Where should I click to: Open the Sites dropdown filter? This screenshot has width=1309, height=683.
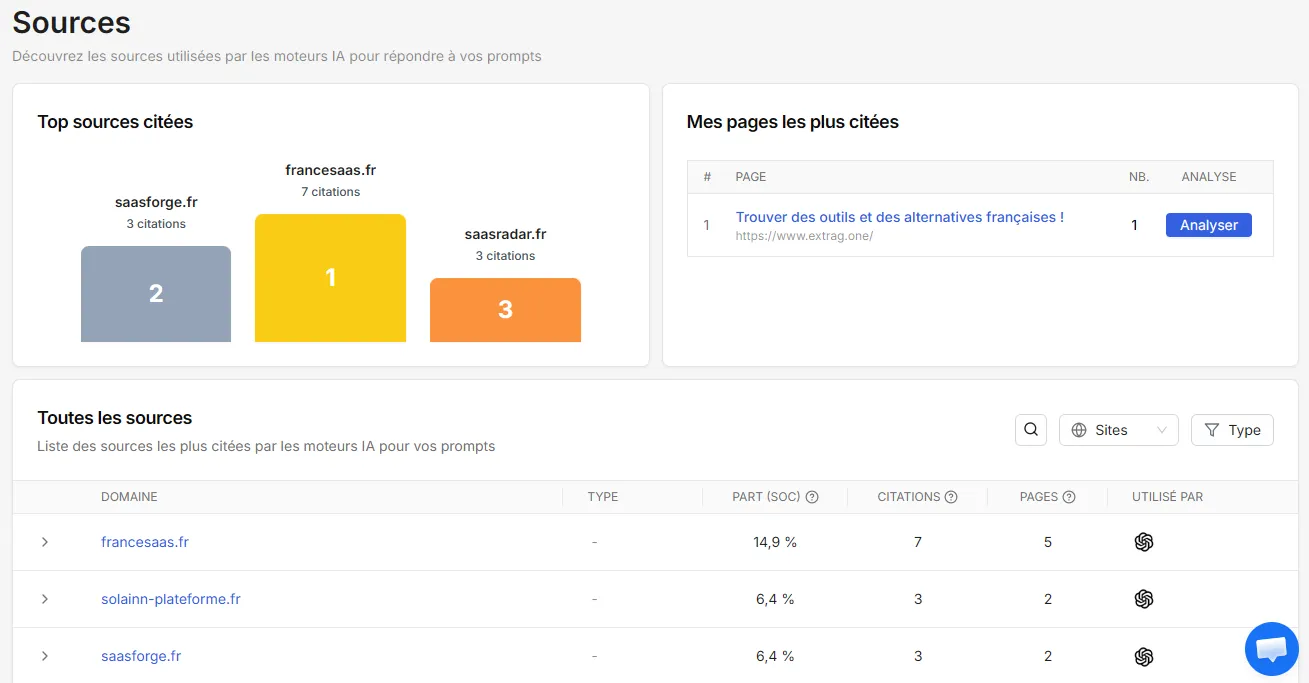pyautogui.click(x=1118, y=430)
